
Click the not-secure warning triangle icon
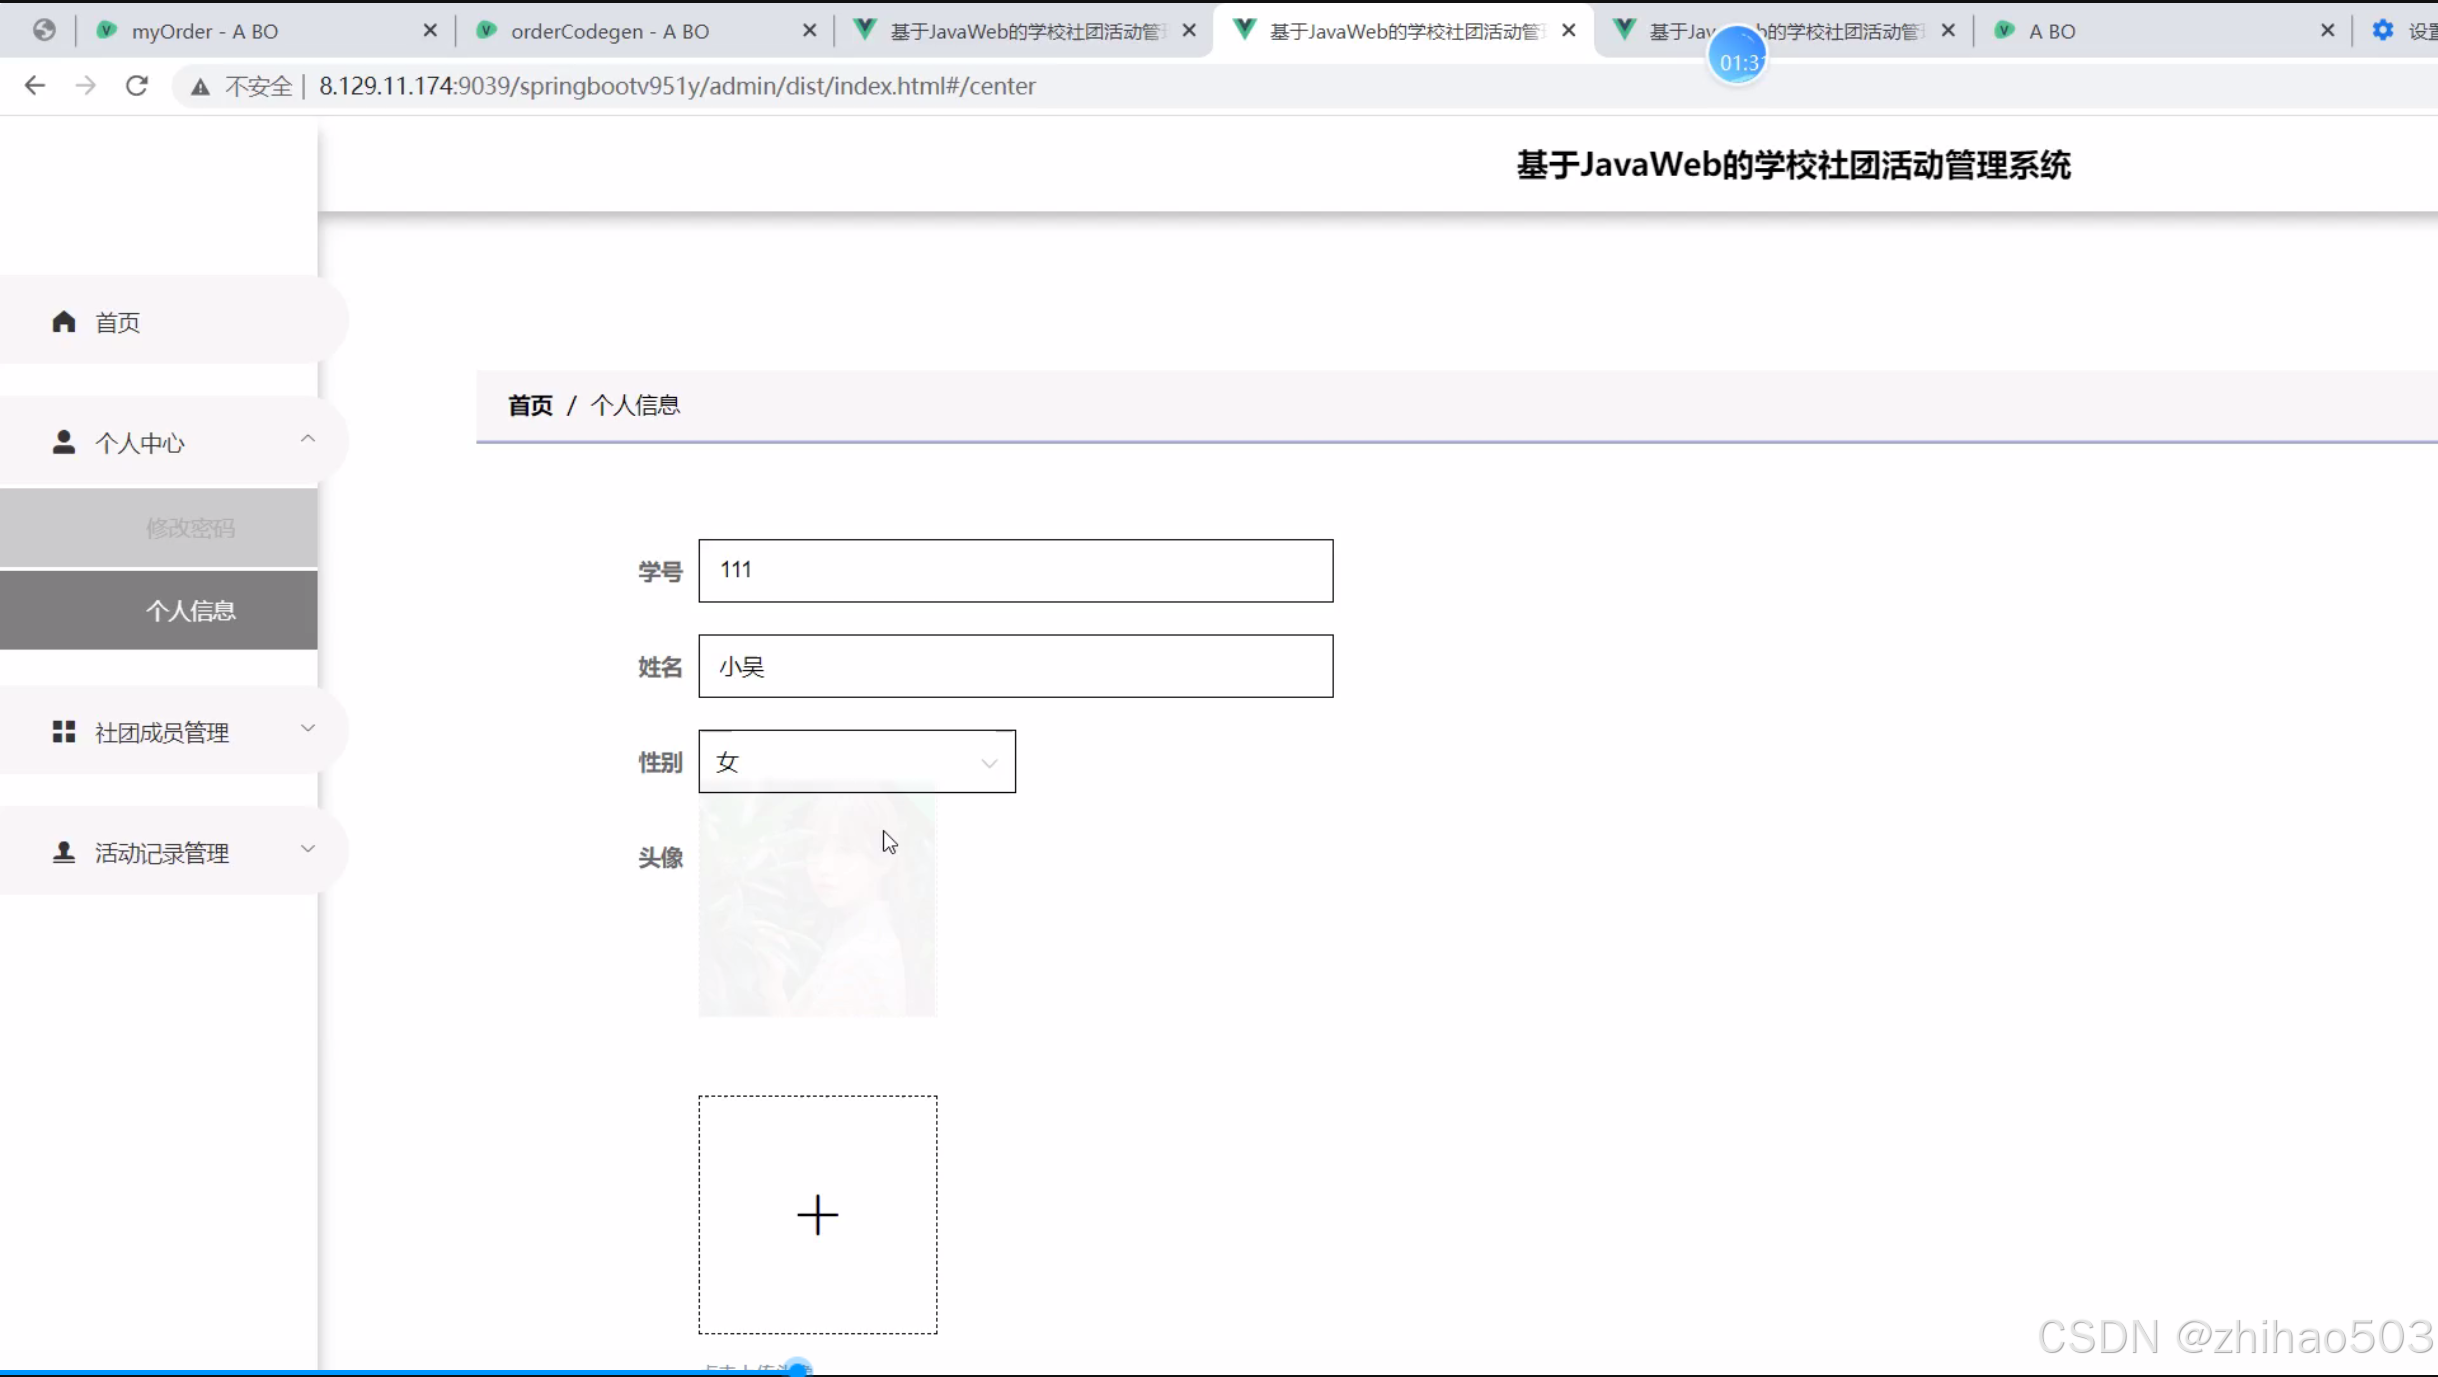click(201, 87)
